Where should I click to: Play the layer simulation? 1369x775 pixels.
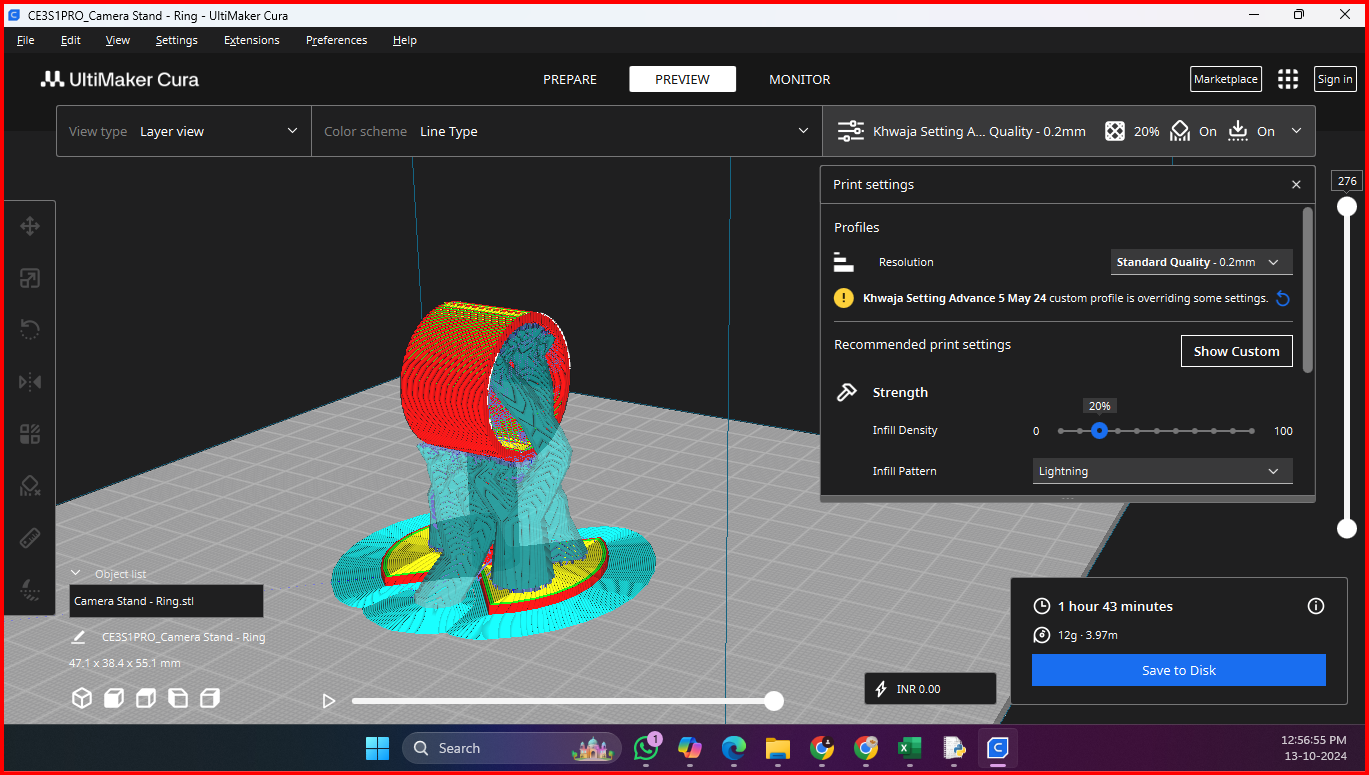(x=328, y=701)
